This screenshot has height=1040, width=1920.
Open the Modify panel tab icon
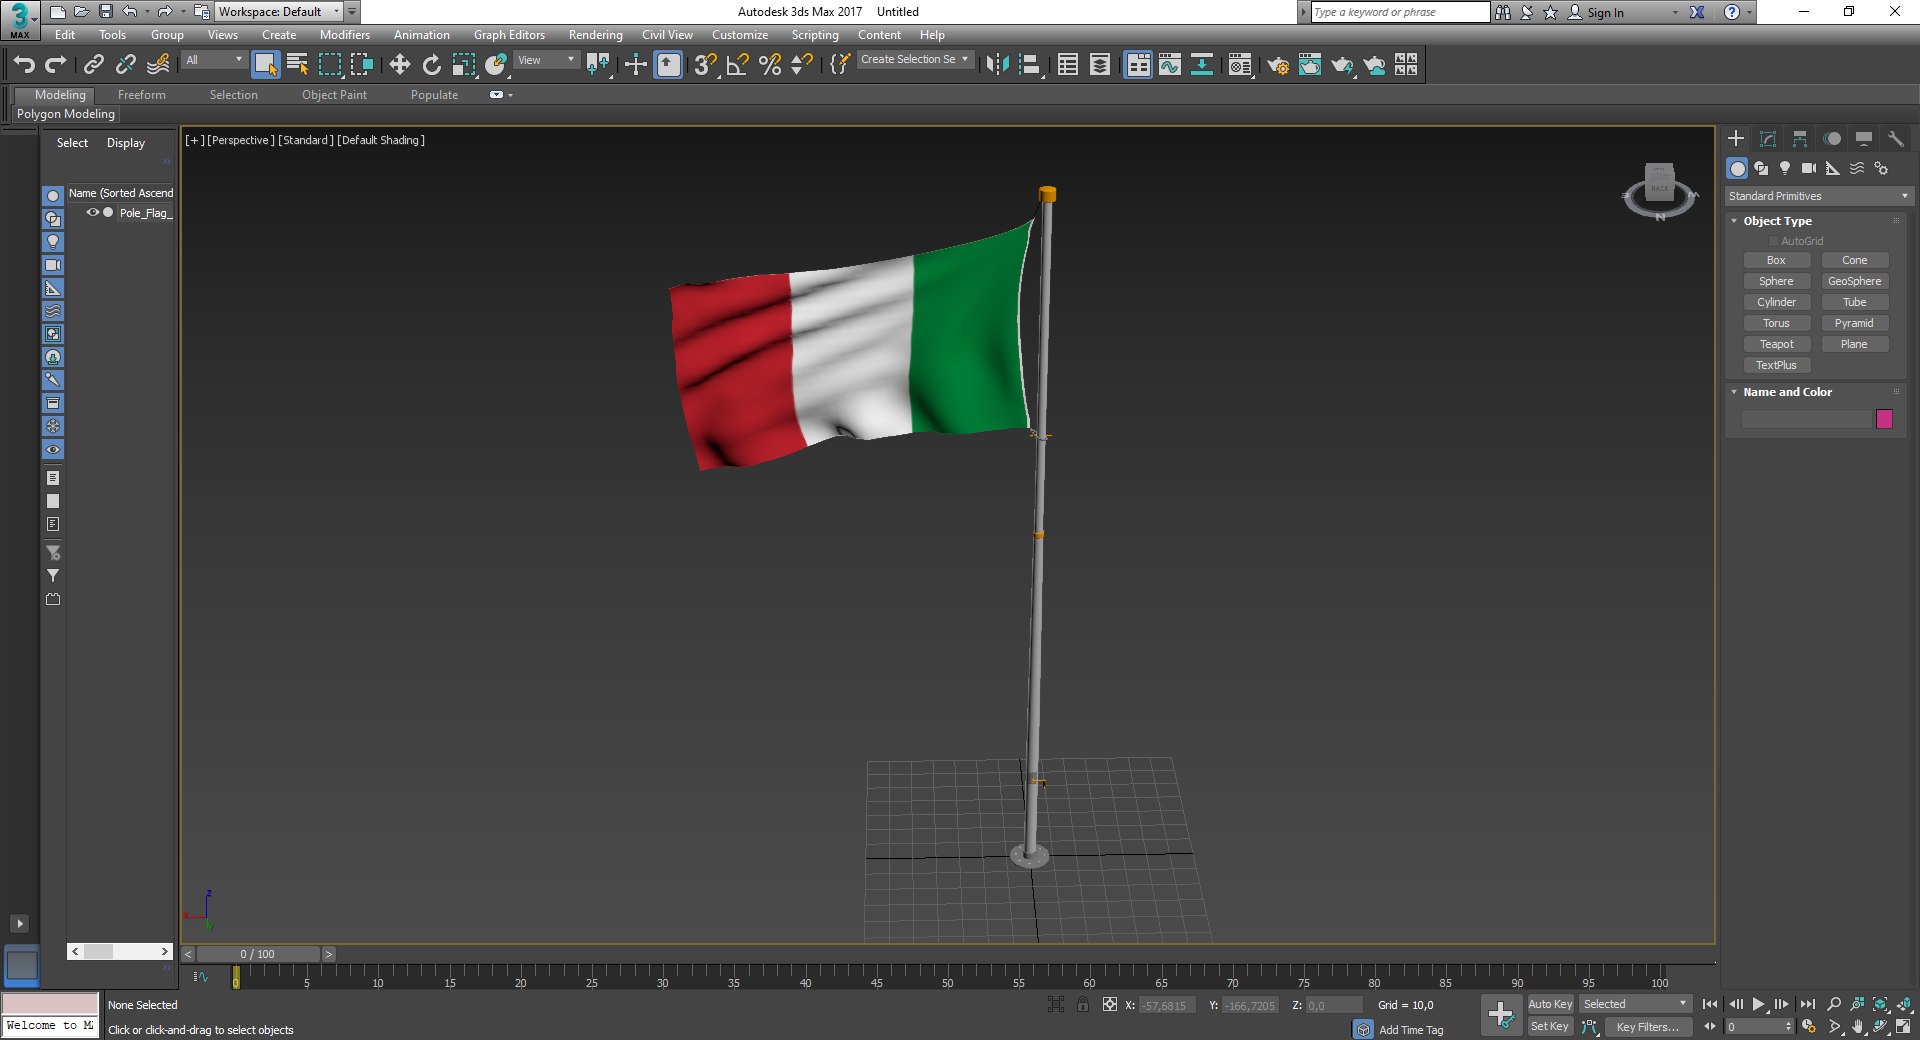pyautogui.click(x=1768, y=139)
